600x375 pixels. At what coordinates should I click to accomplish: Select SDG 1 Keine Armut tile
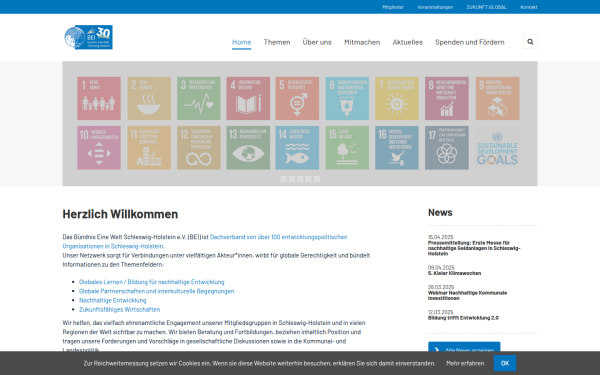click(99, 98)
